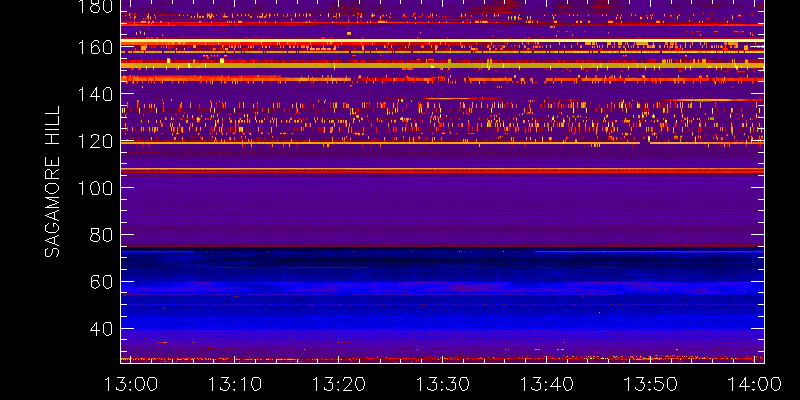Click the 13:50 time axis label
This screenshot has width=800, height=400.
point(651,384)
